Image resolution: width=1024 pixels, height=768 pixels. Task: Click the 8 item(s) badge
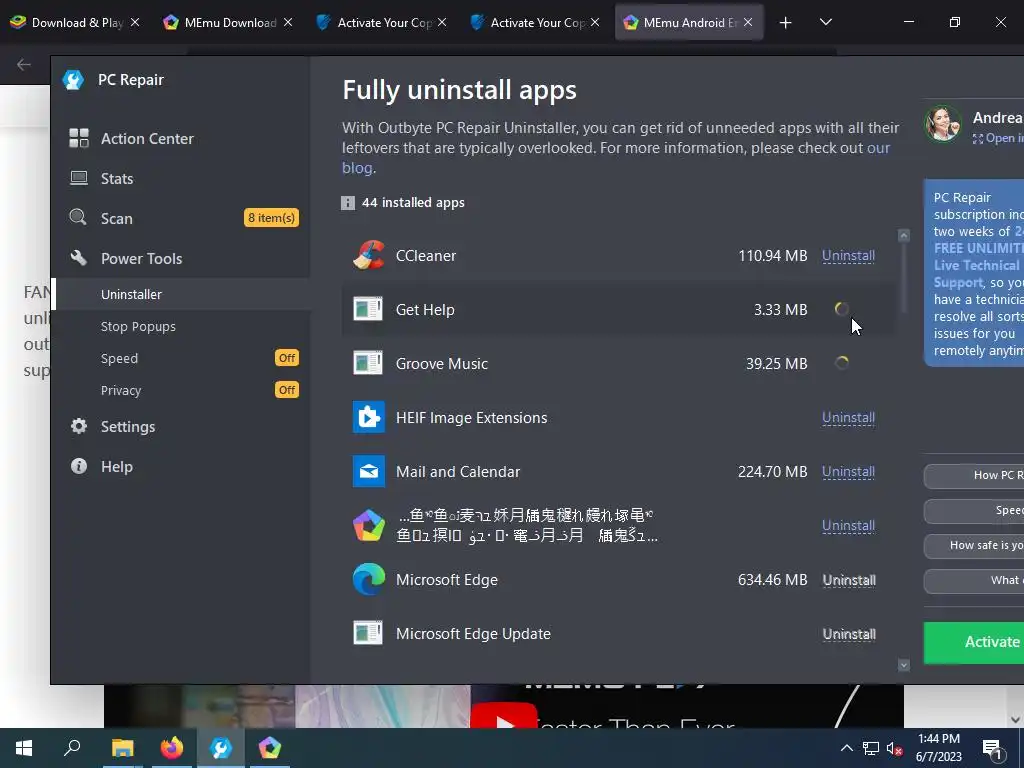[x=271, y=217]
